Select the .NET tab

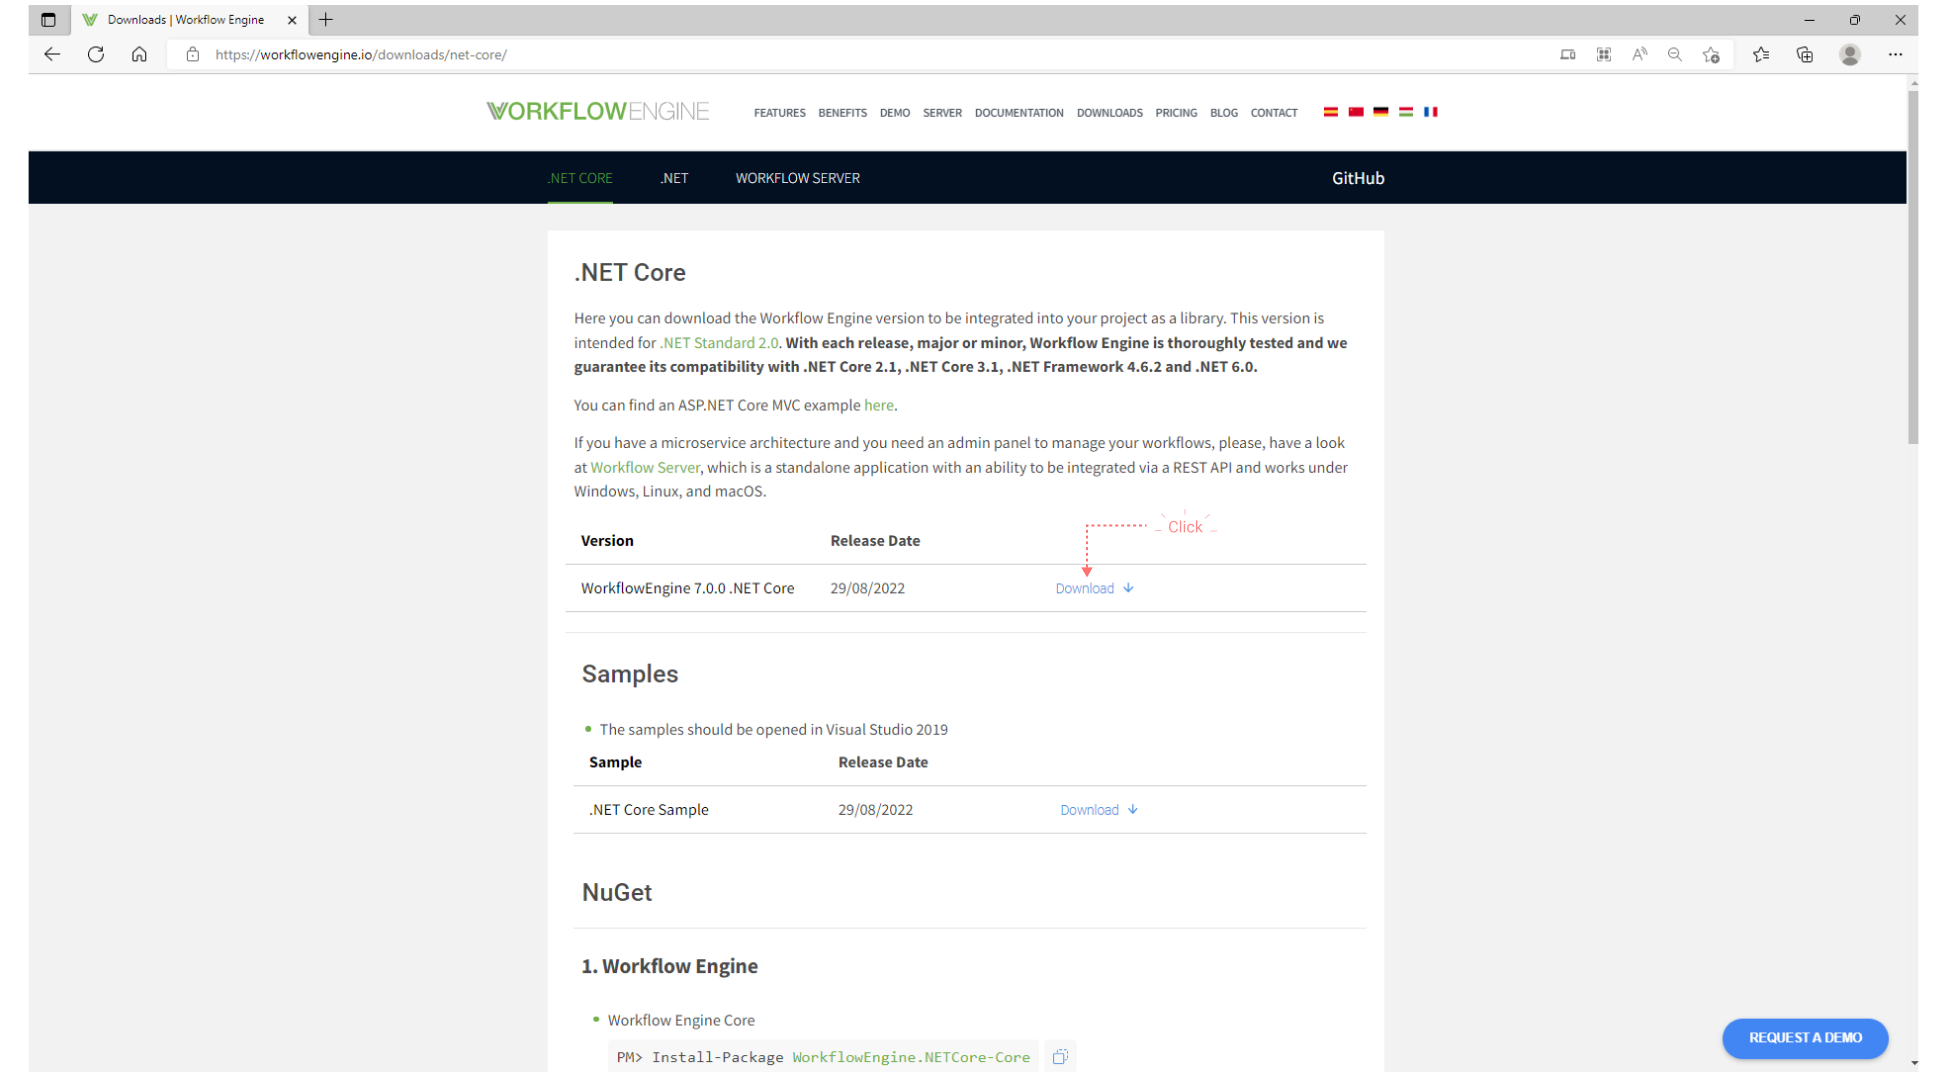click(674, 178)
